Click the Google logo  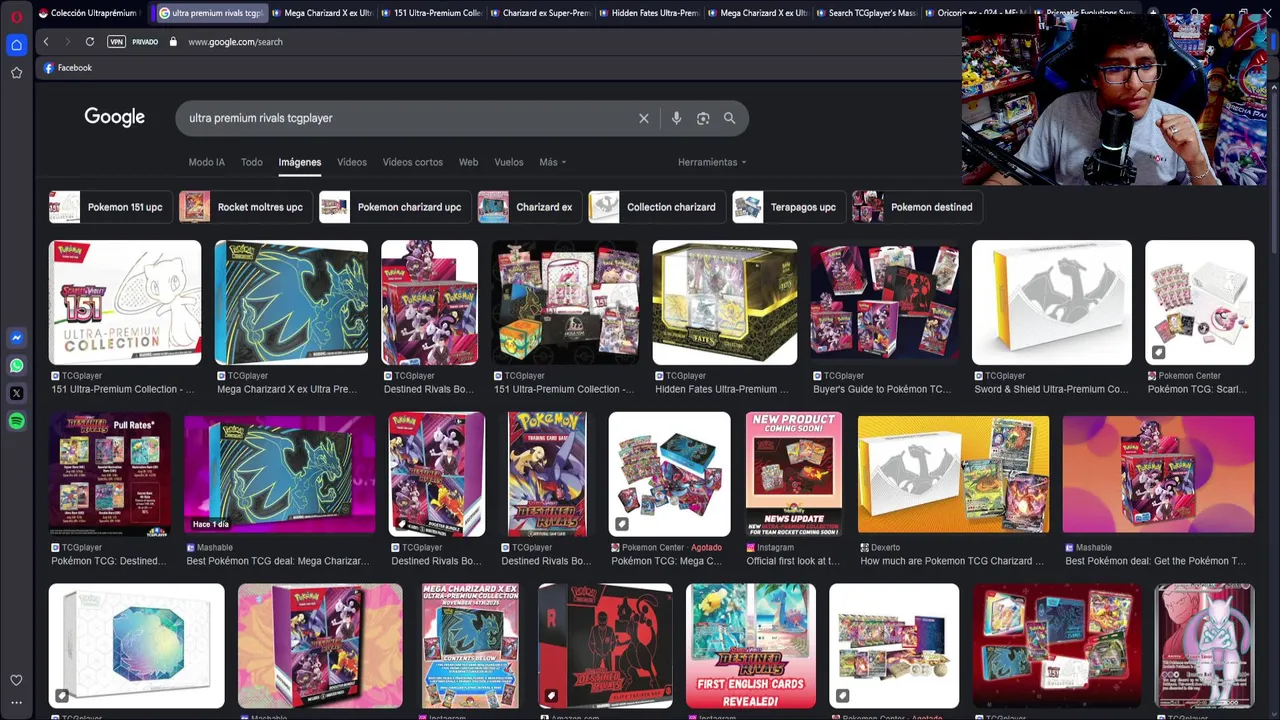coord(115,118)
